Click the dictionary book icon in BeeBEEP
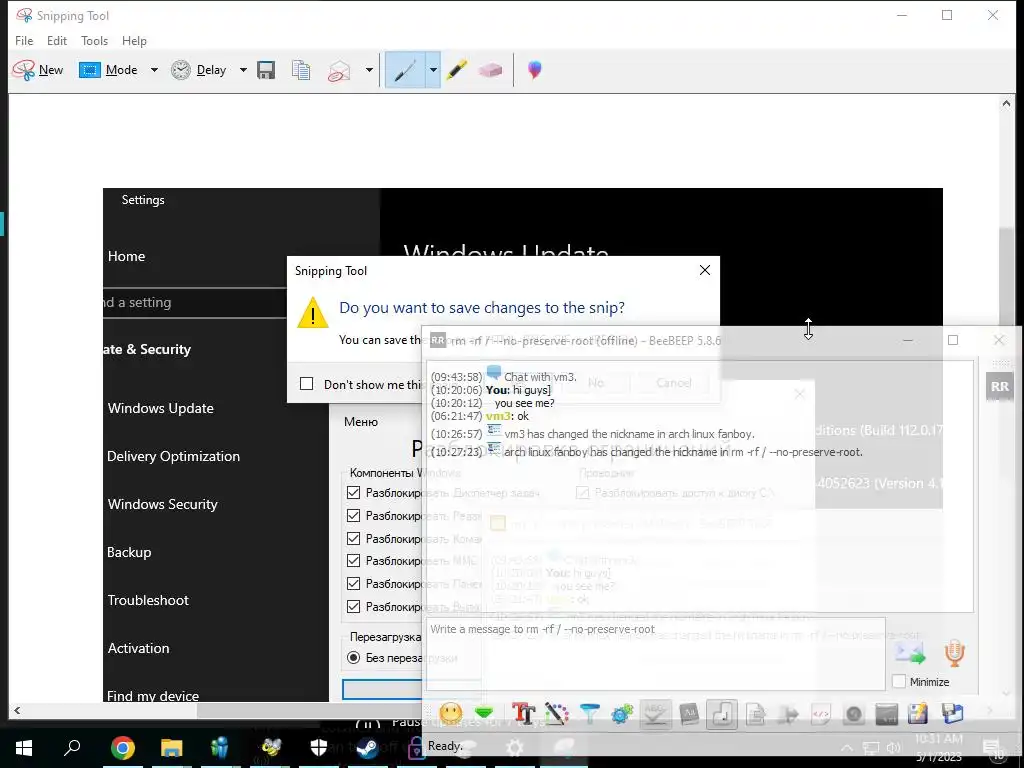The height and width of the screenshot is (768, 1024). tap(688, 714)
